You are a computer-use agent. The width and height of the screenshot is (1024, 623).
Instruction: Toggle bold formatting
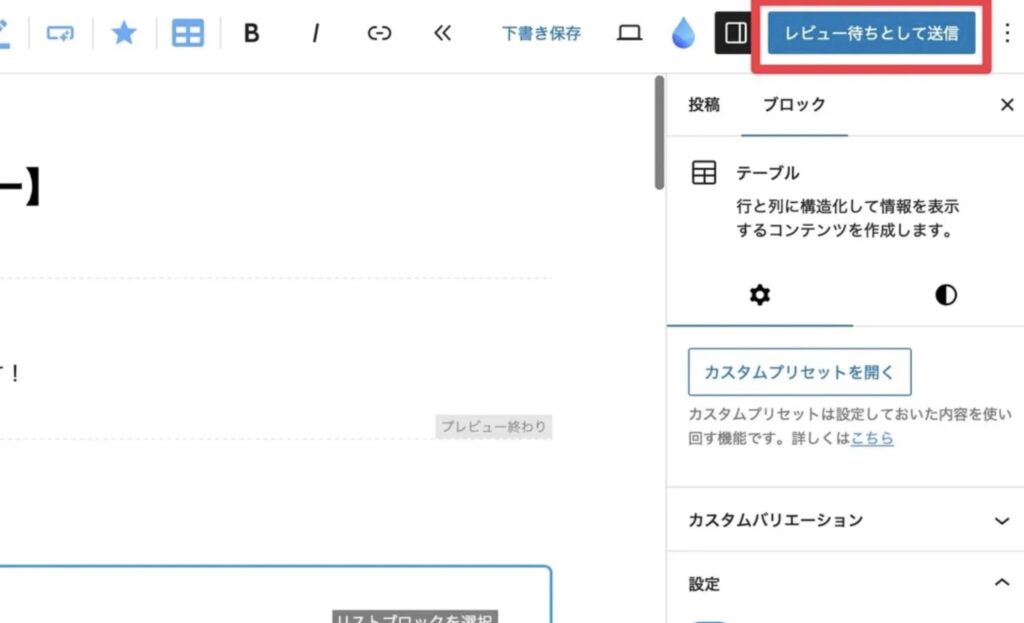click(x=251, y=34)
